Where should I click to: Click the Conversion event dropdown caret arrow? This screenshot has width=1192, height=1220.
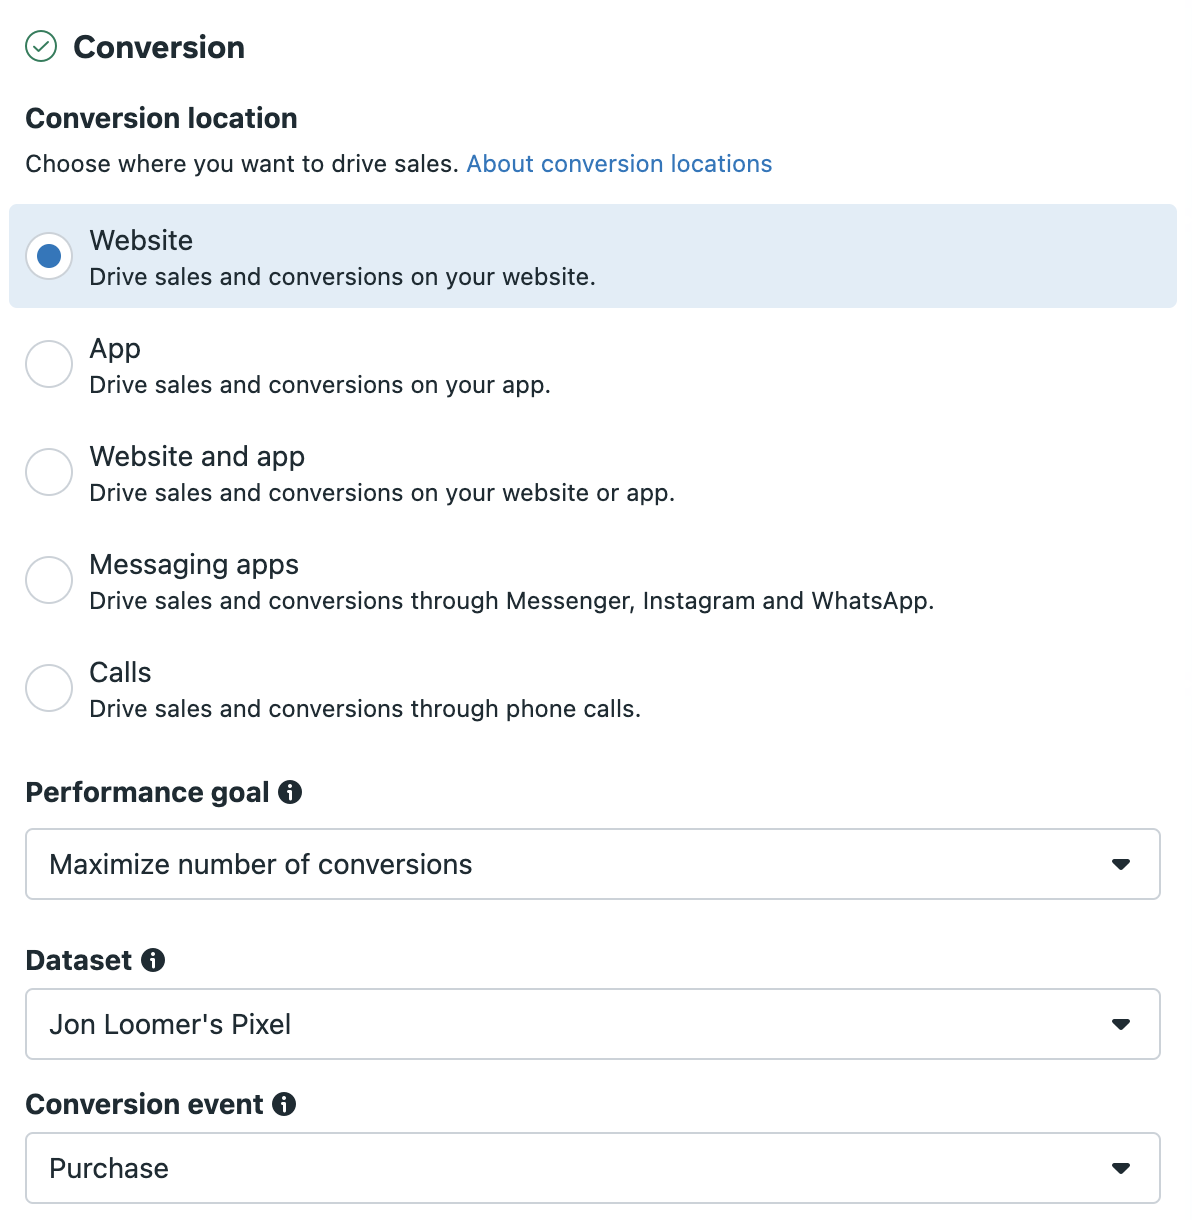[x=1121, y=1168]
